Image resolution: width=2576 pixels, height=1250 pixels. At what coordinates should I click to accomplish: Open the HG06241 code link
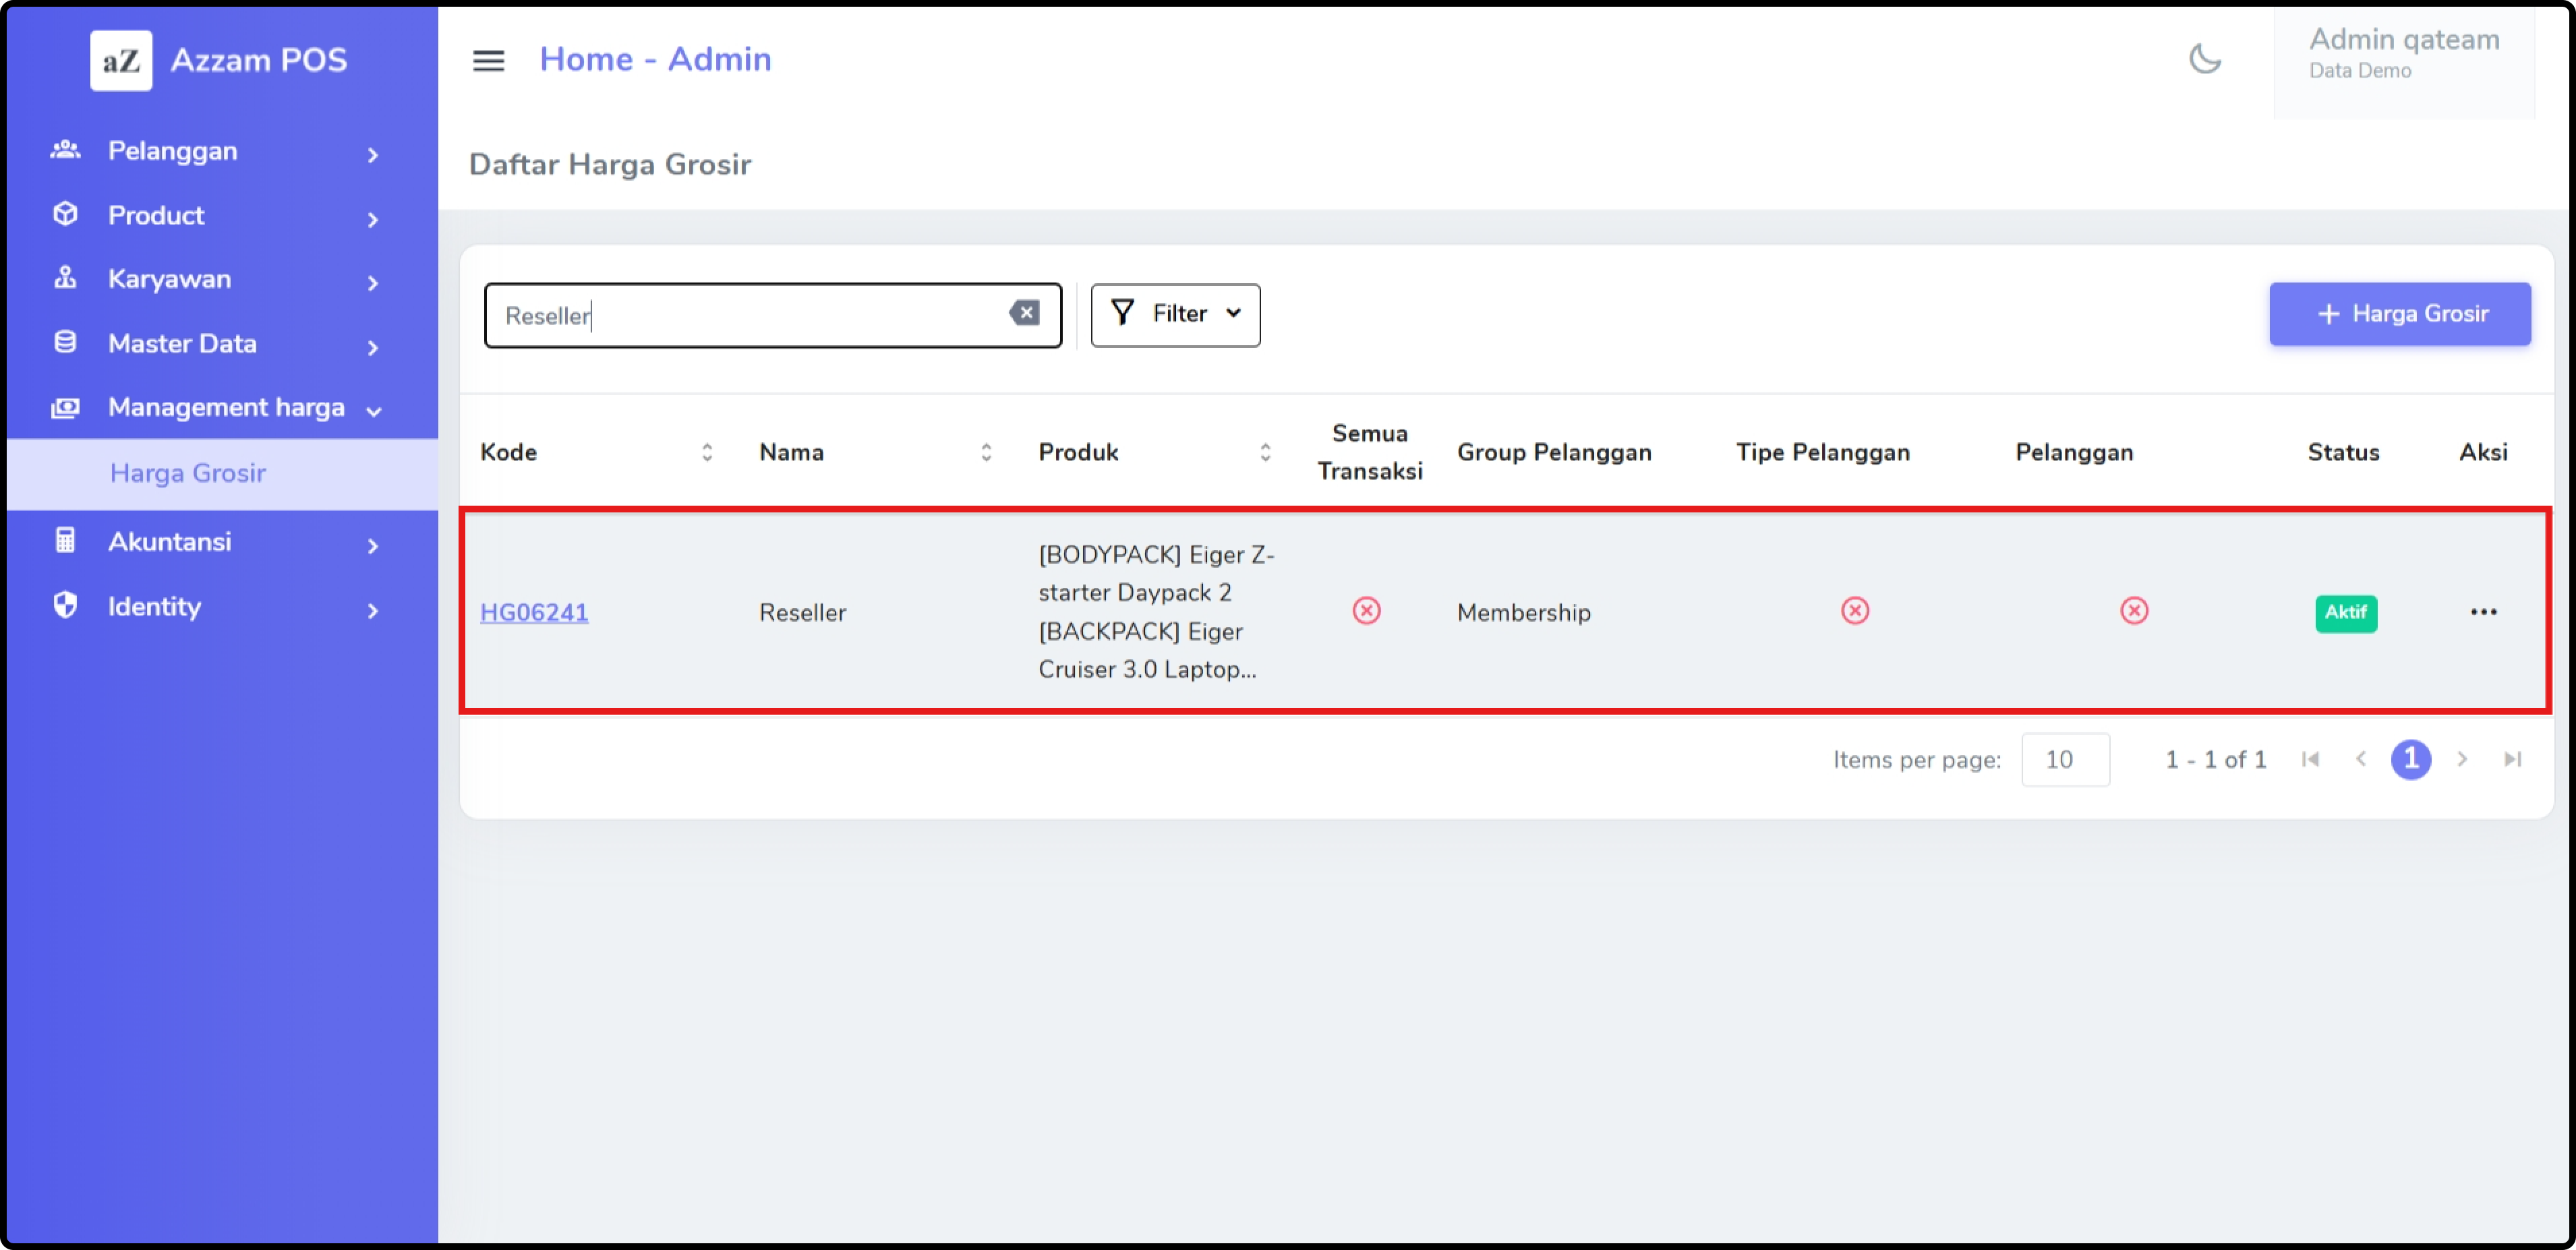click(x=534, y=612)
